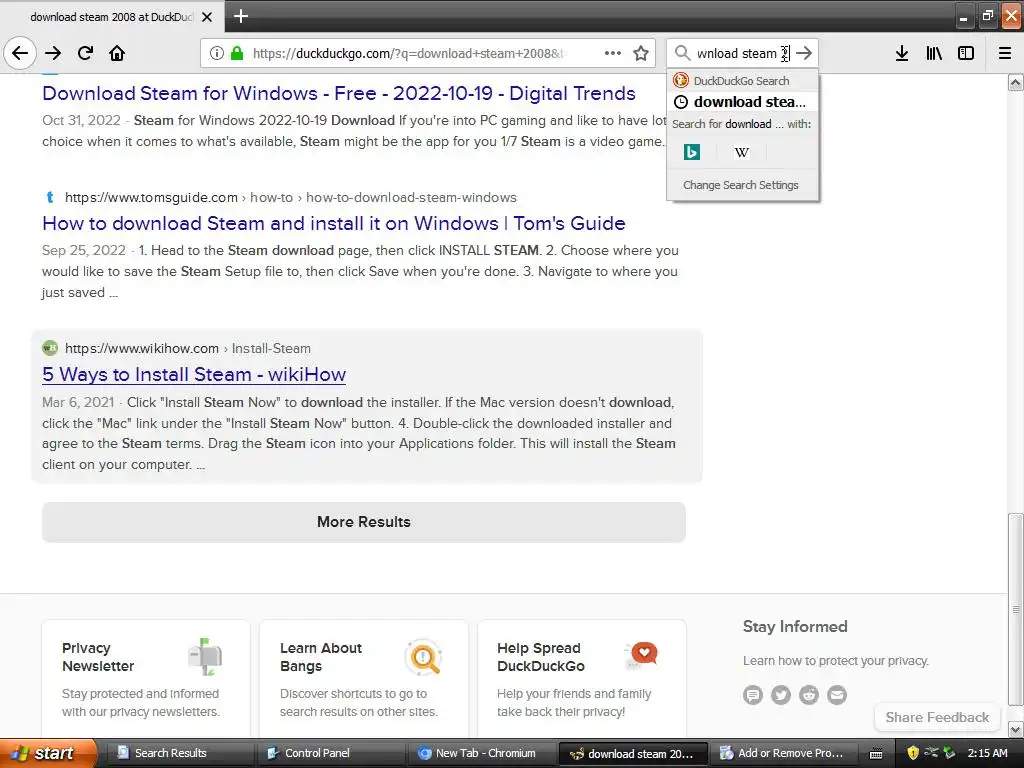The image size is (1024, 768).
Task: Select DuckDuckGo Search suggestion header
Action: click(742, 81)
